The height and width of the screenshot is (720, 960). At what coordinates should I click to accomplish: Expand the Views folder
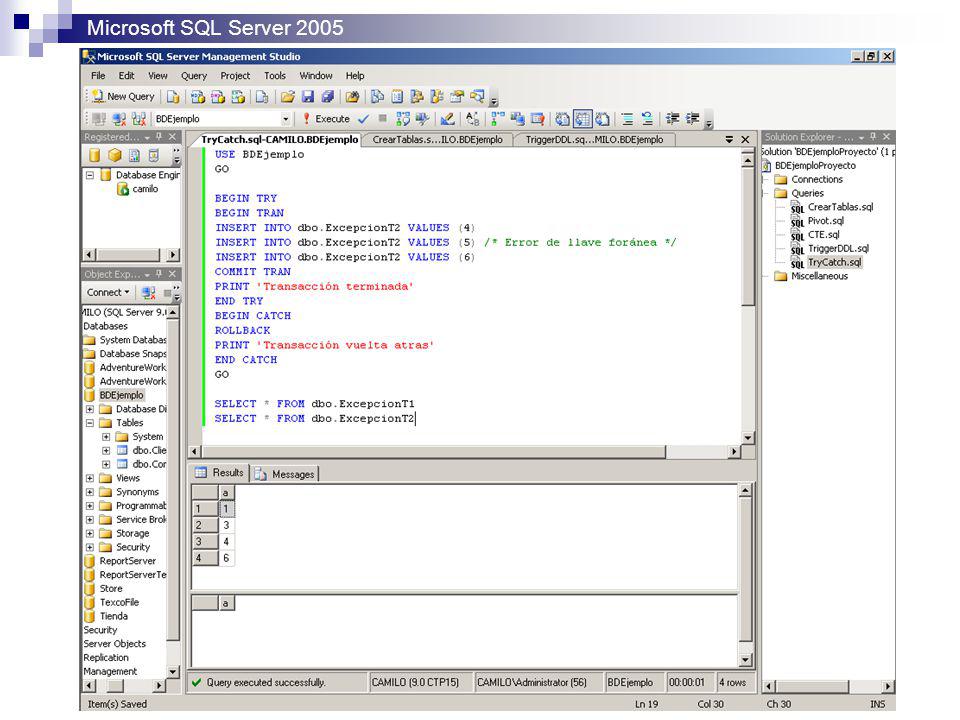pyautogui.click(x=89, y=478)
